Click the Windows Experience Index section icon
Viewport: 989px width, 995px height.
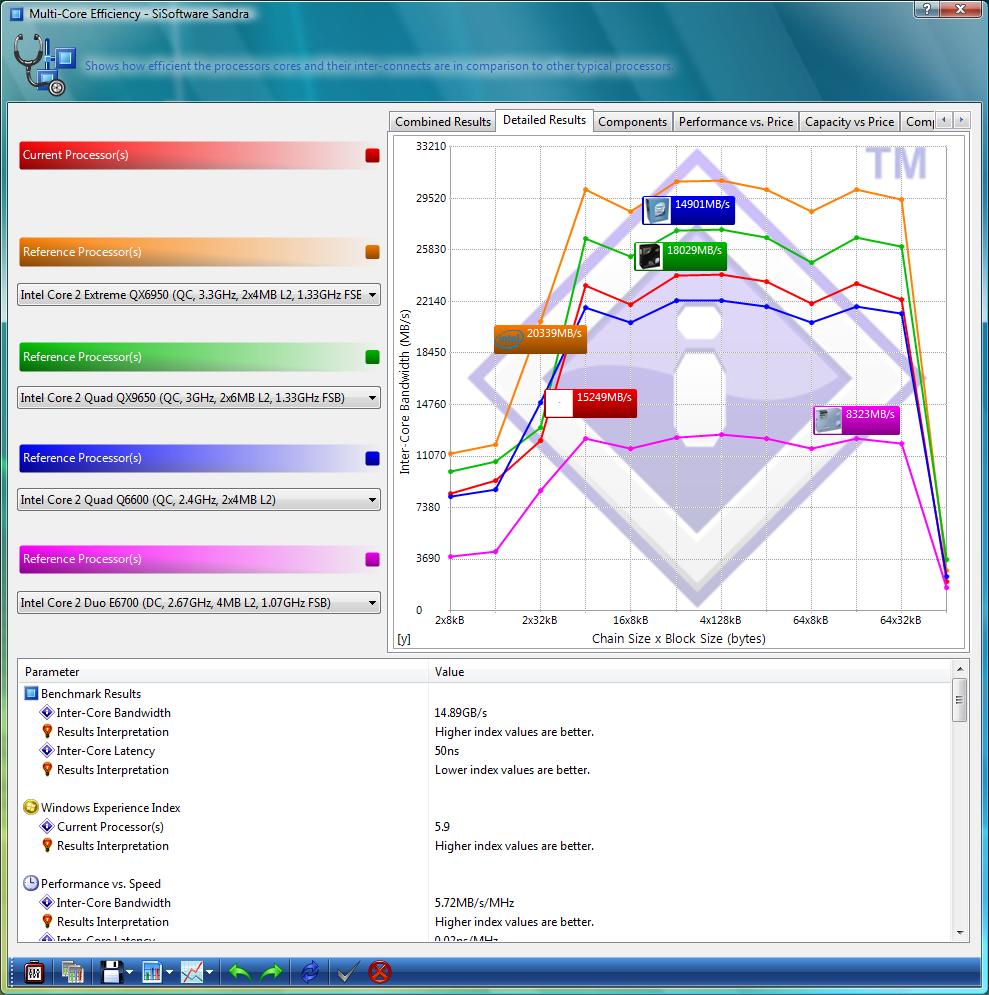click(30, 807)
